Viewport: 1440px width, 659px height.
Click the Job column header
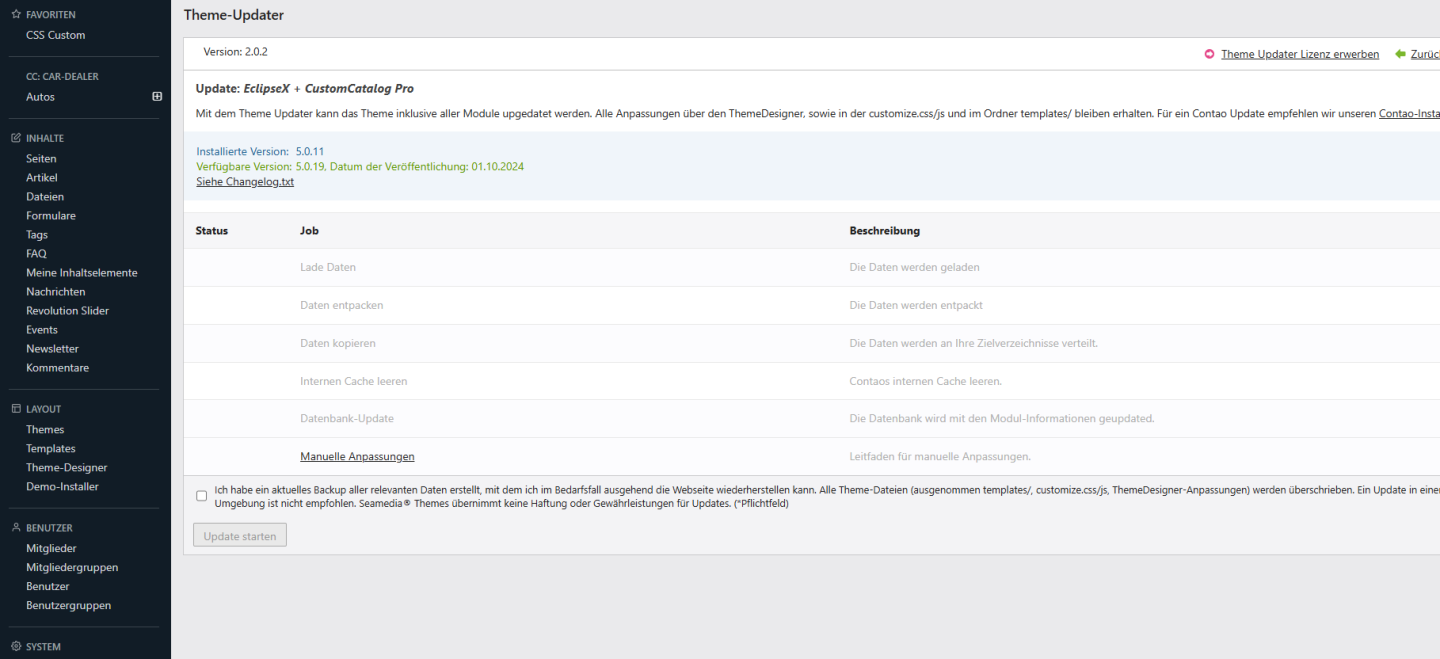point(309,231)
